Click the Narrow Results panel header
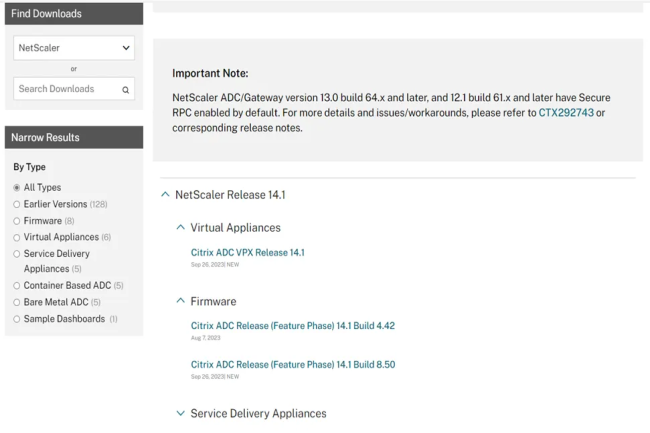The image size is (650, 433). coord(74,137)
